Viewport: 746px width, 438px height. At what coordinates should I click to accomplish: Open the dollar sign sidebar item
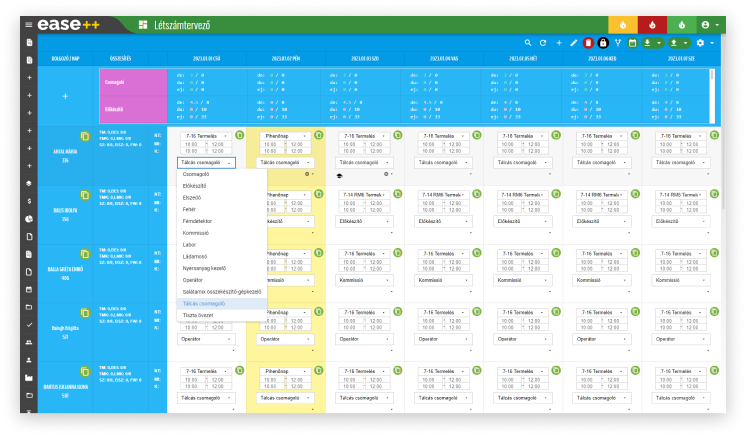pos(29,201)
